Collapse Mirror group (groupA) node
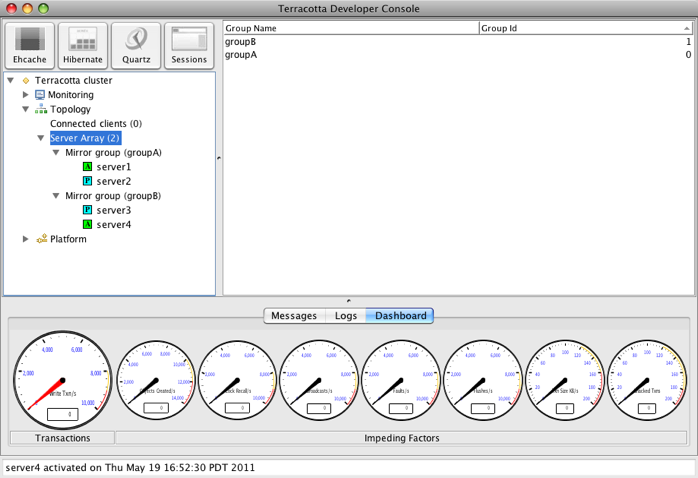This screenshot has height=478, width=698. pyautogui.click(x=56, y=153)
